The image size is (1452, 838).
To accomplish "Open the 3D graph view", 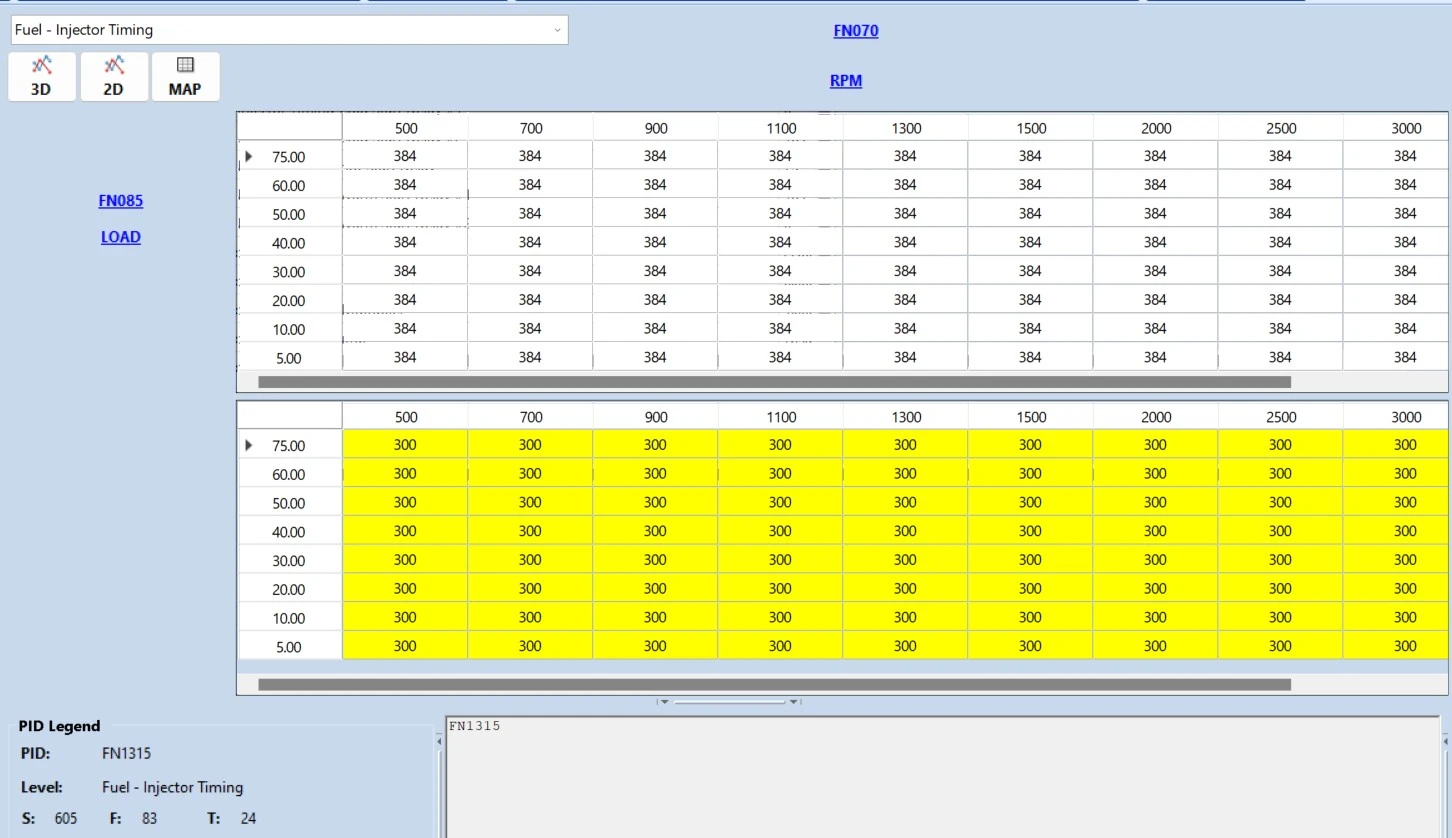I will point(41,77).
